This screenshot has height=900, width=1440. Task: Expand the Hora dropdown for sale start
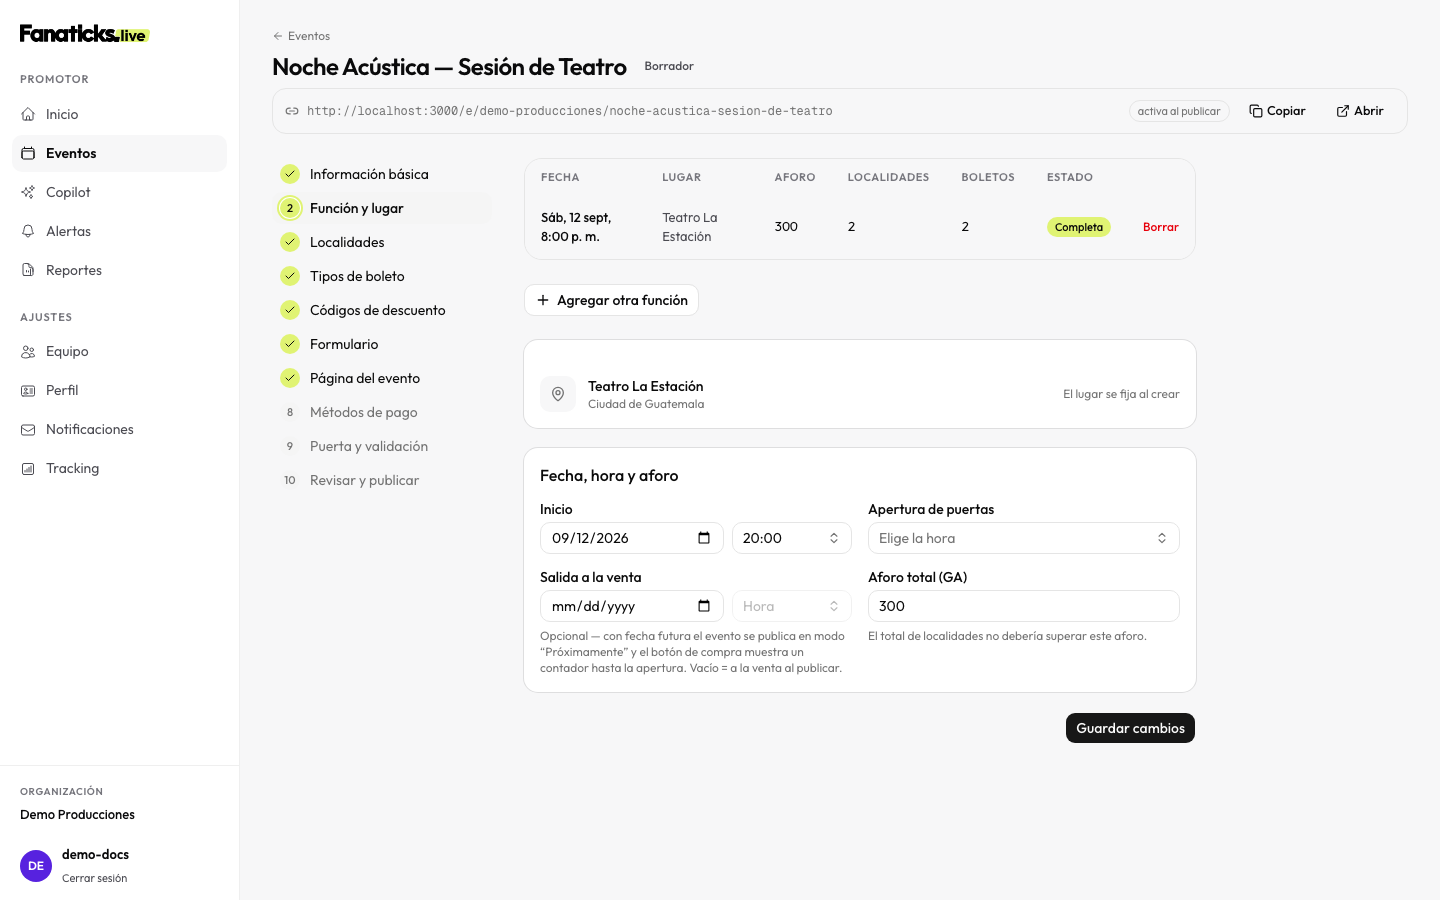tap(792, 606)
